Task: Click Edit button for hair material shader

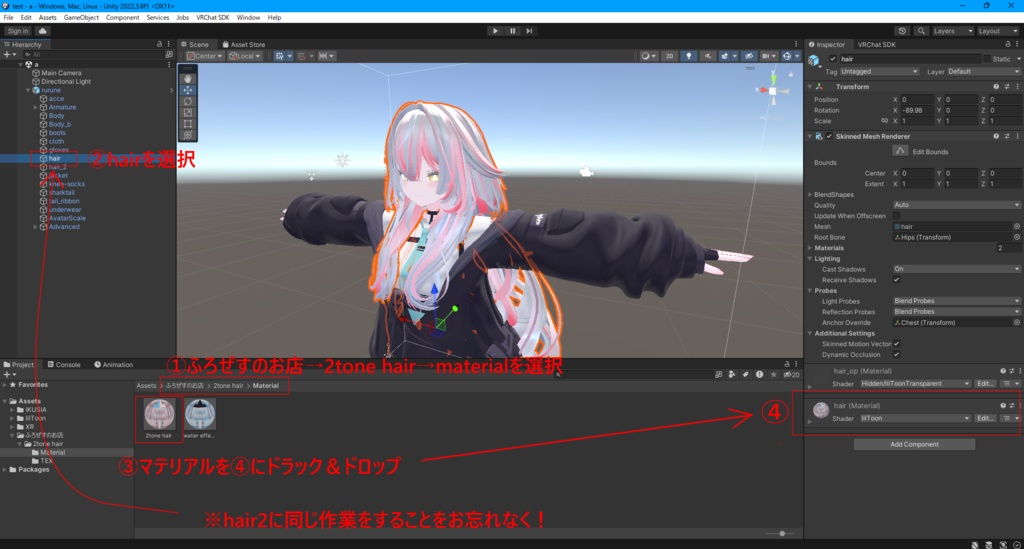Action: coord(985,418)
